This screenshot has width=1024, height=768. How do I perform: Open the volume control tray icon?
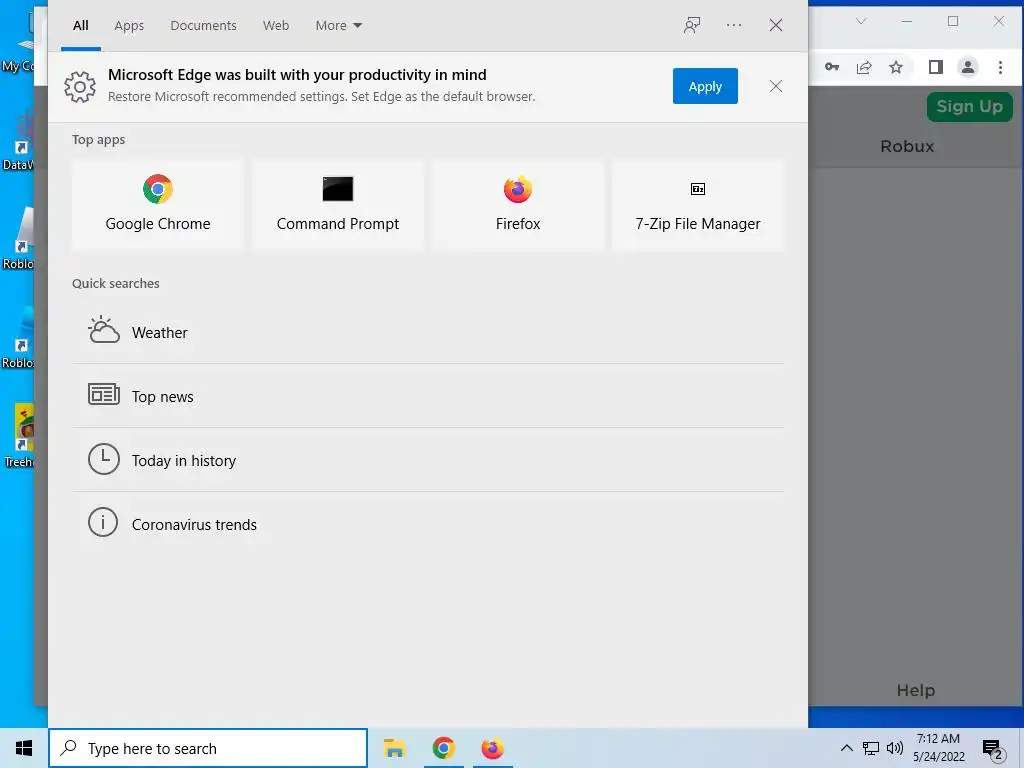[x=895, y=748]
